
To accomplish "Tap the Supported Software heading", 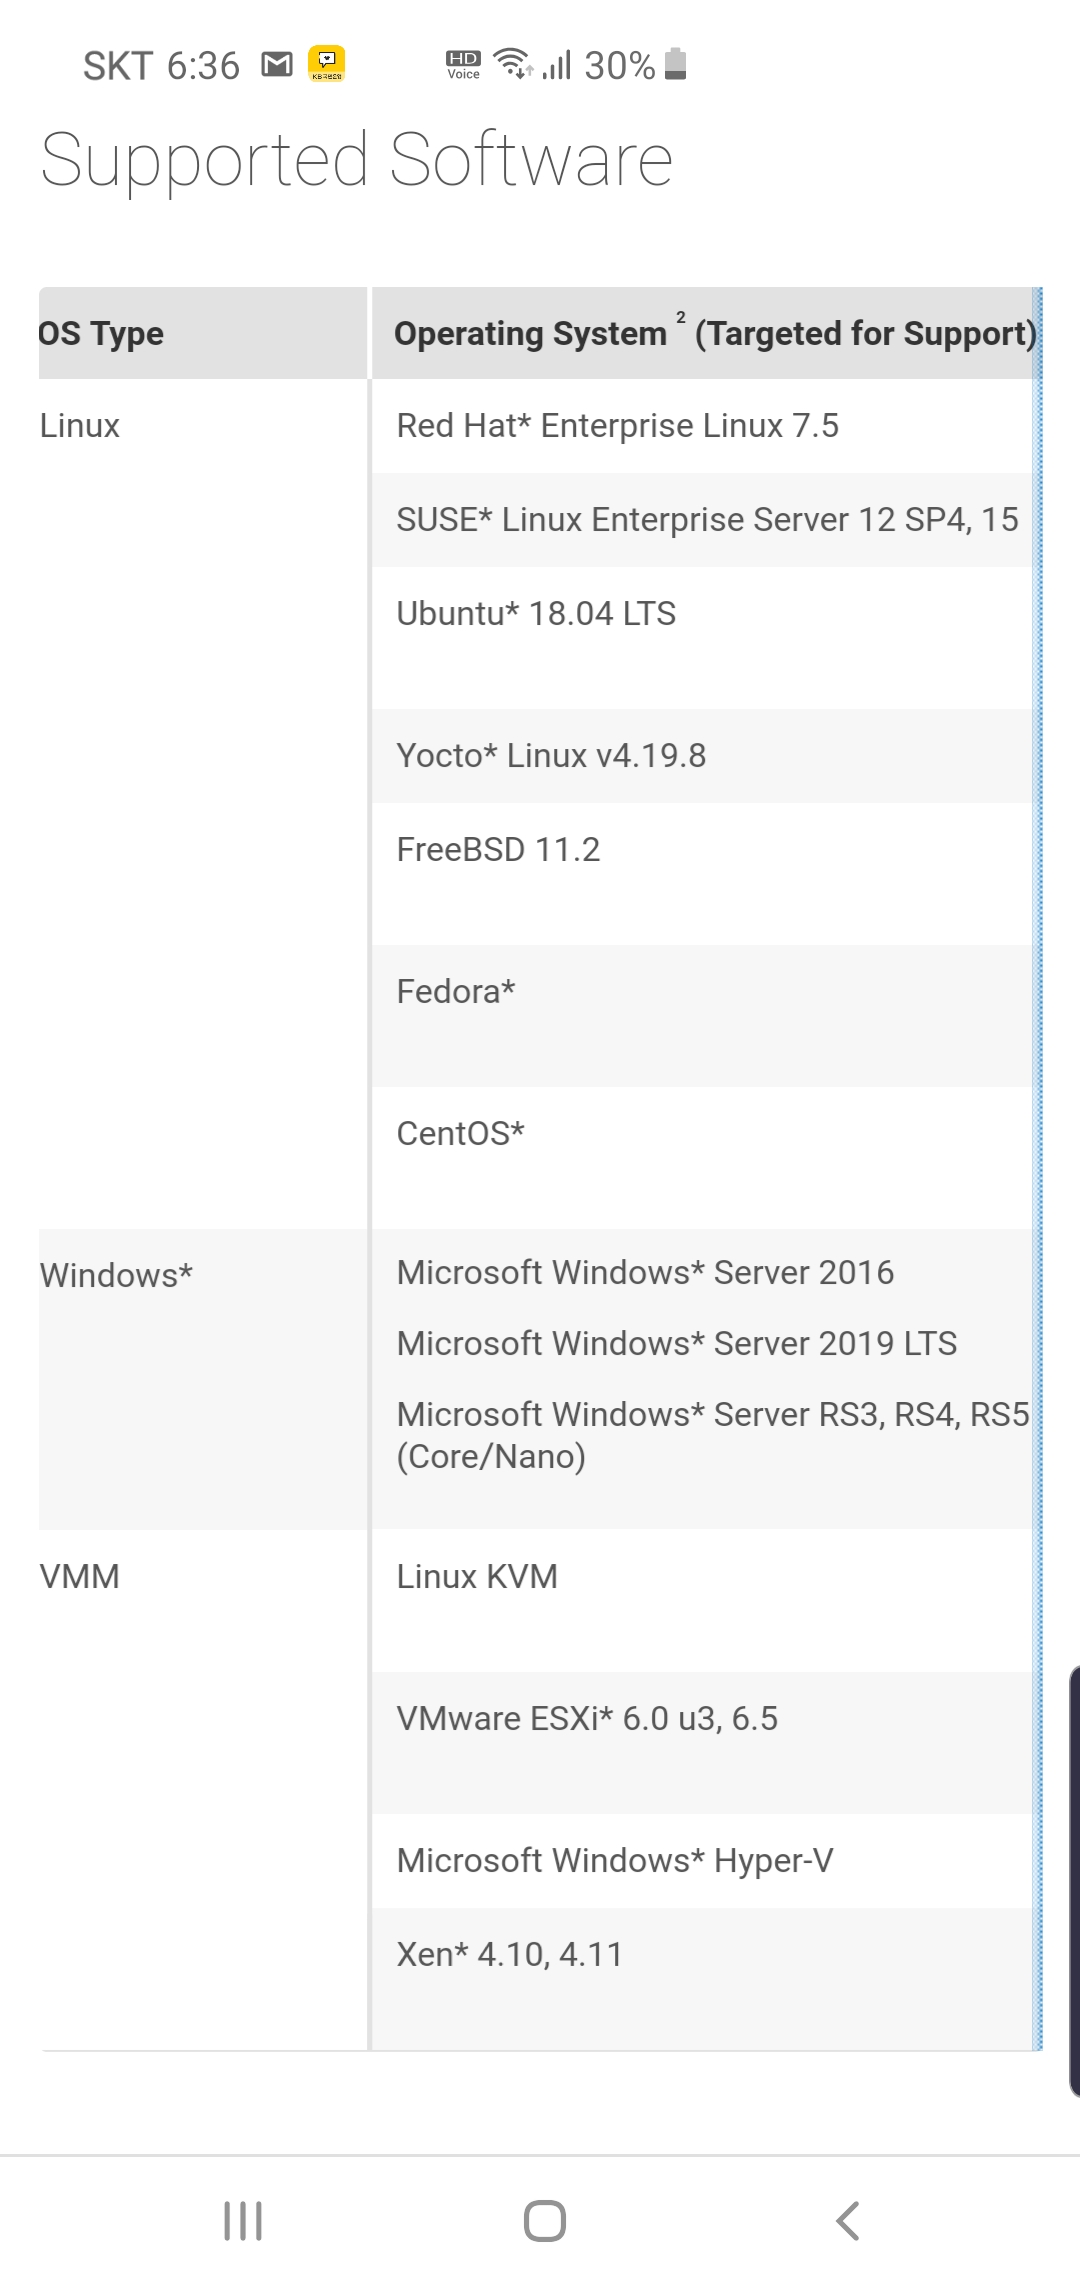I will point(356,160).
